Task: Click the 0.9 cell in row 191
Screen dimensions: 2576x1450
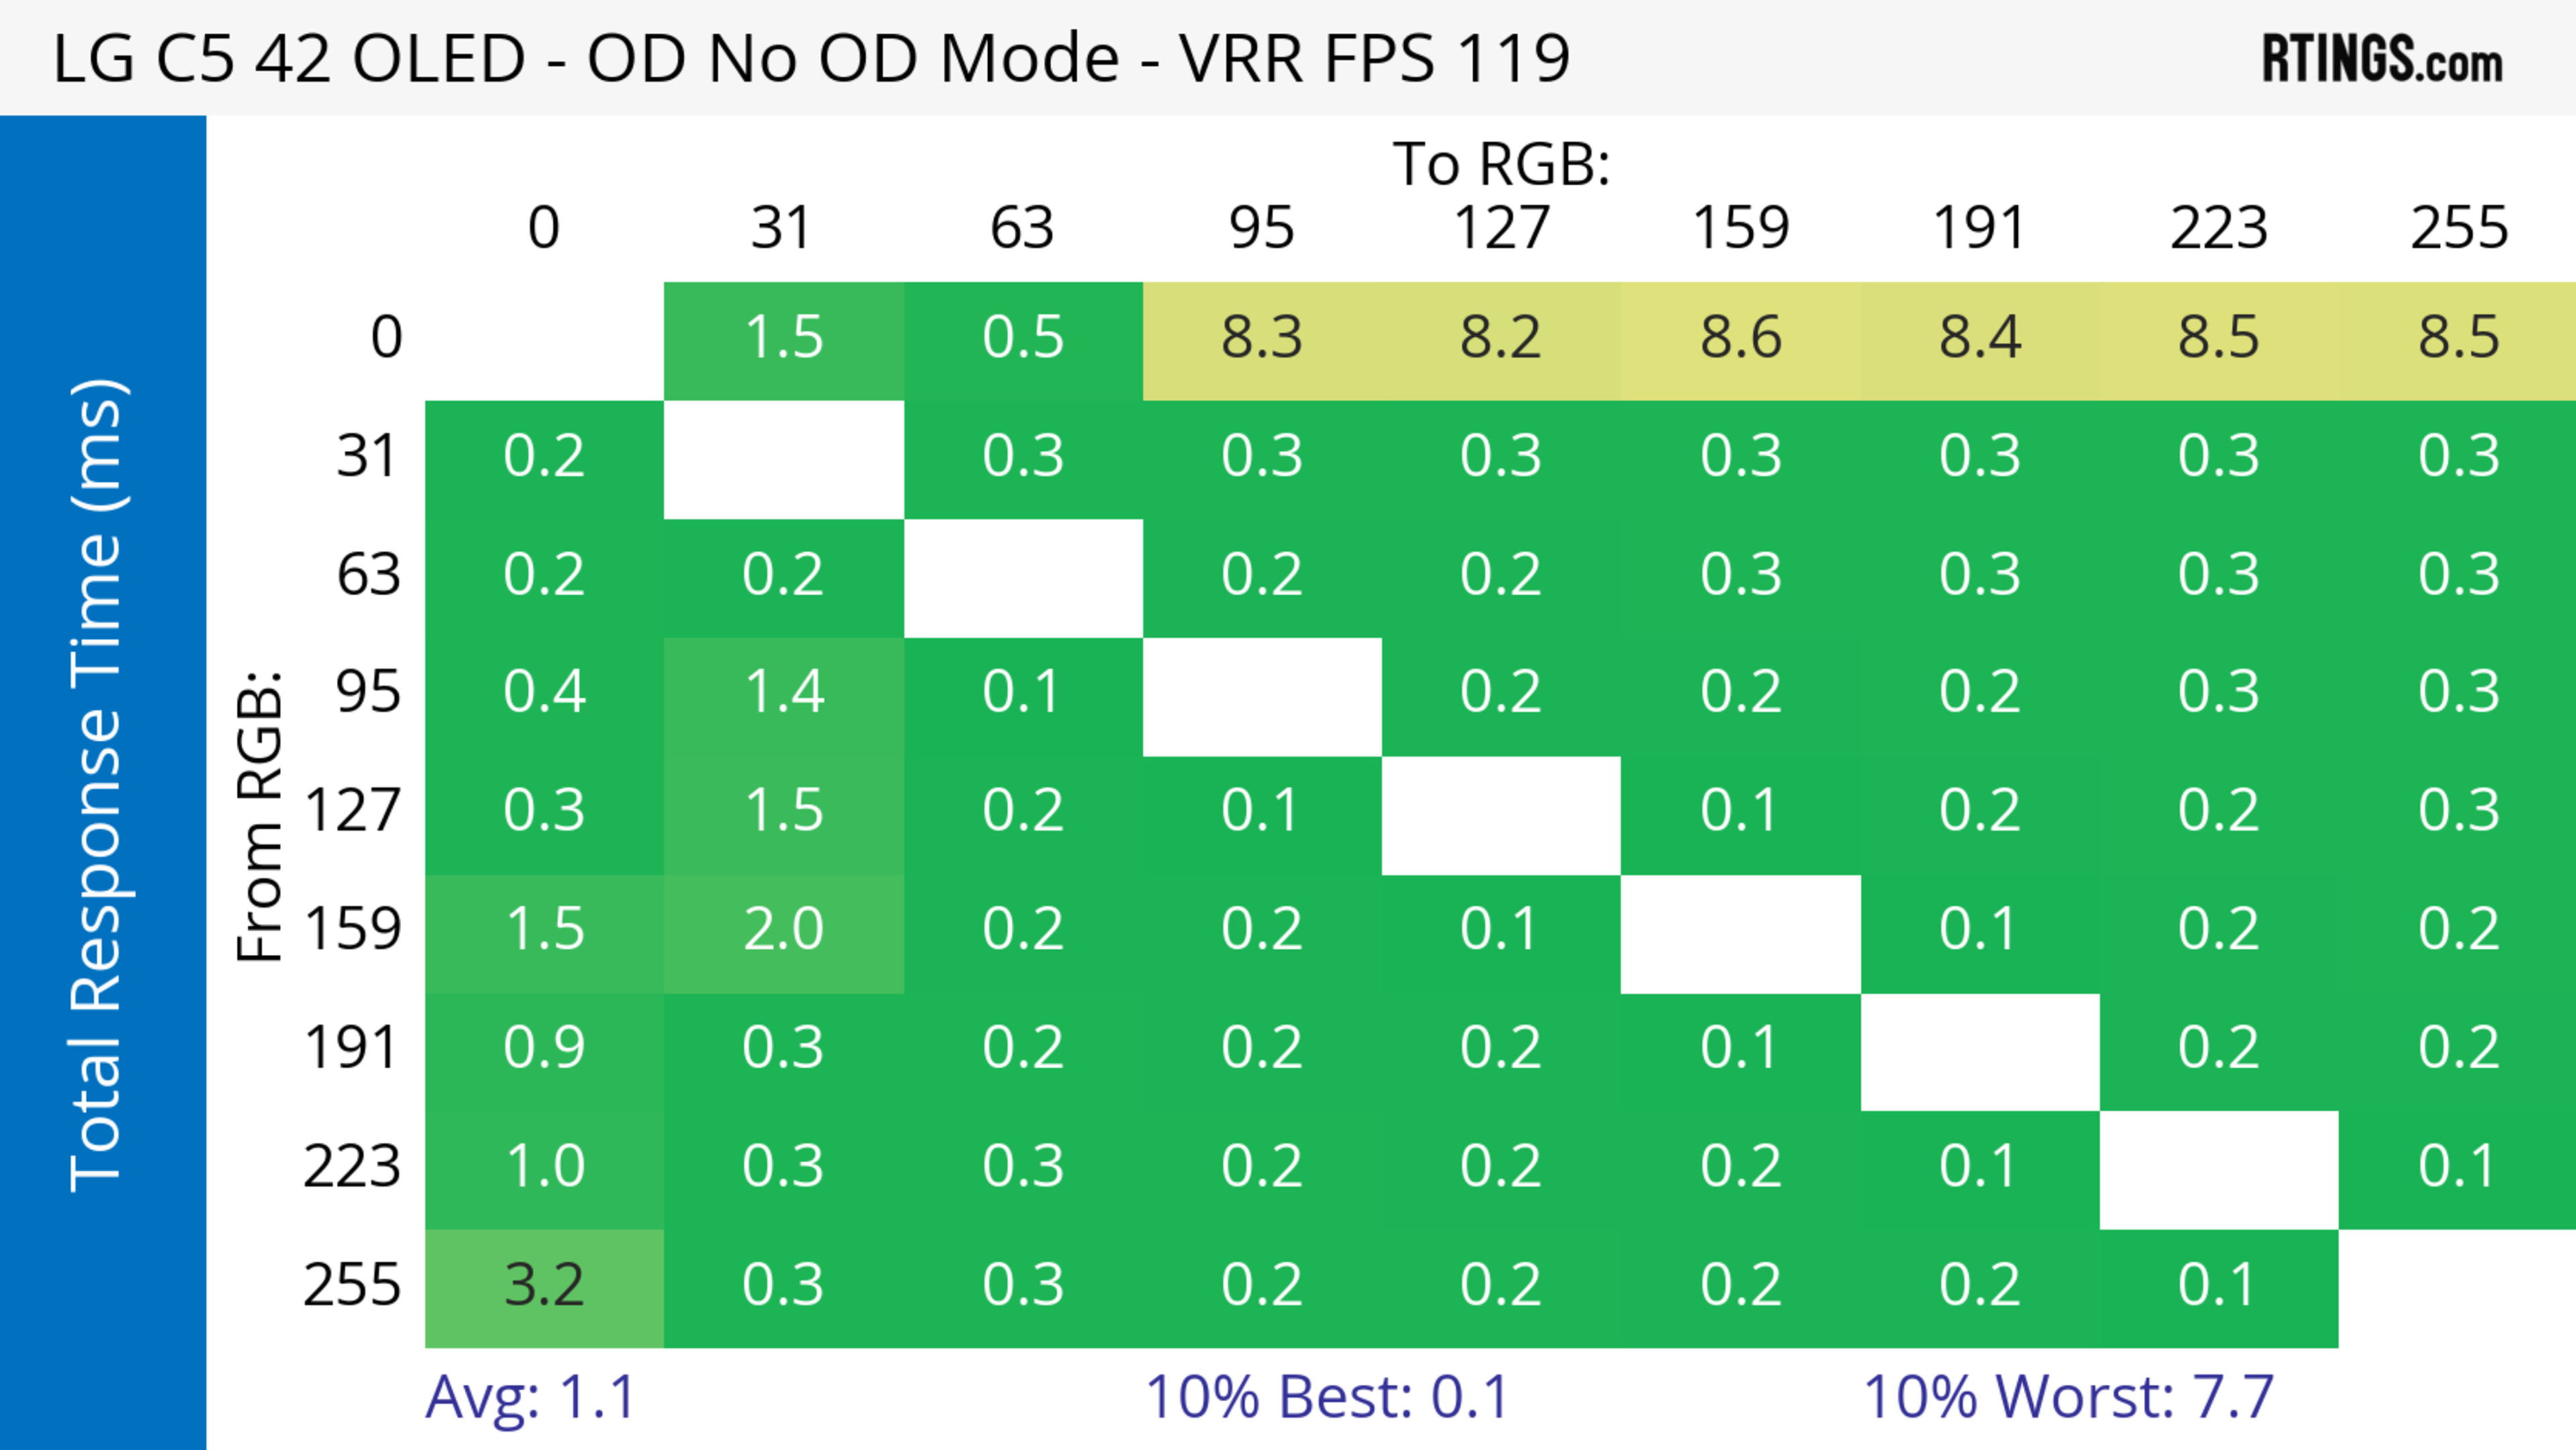Action: pos(544,1048)
